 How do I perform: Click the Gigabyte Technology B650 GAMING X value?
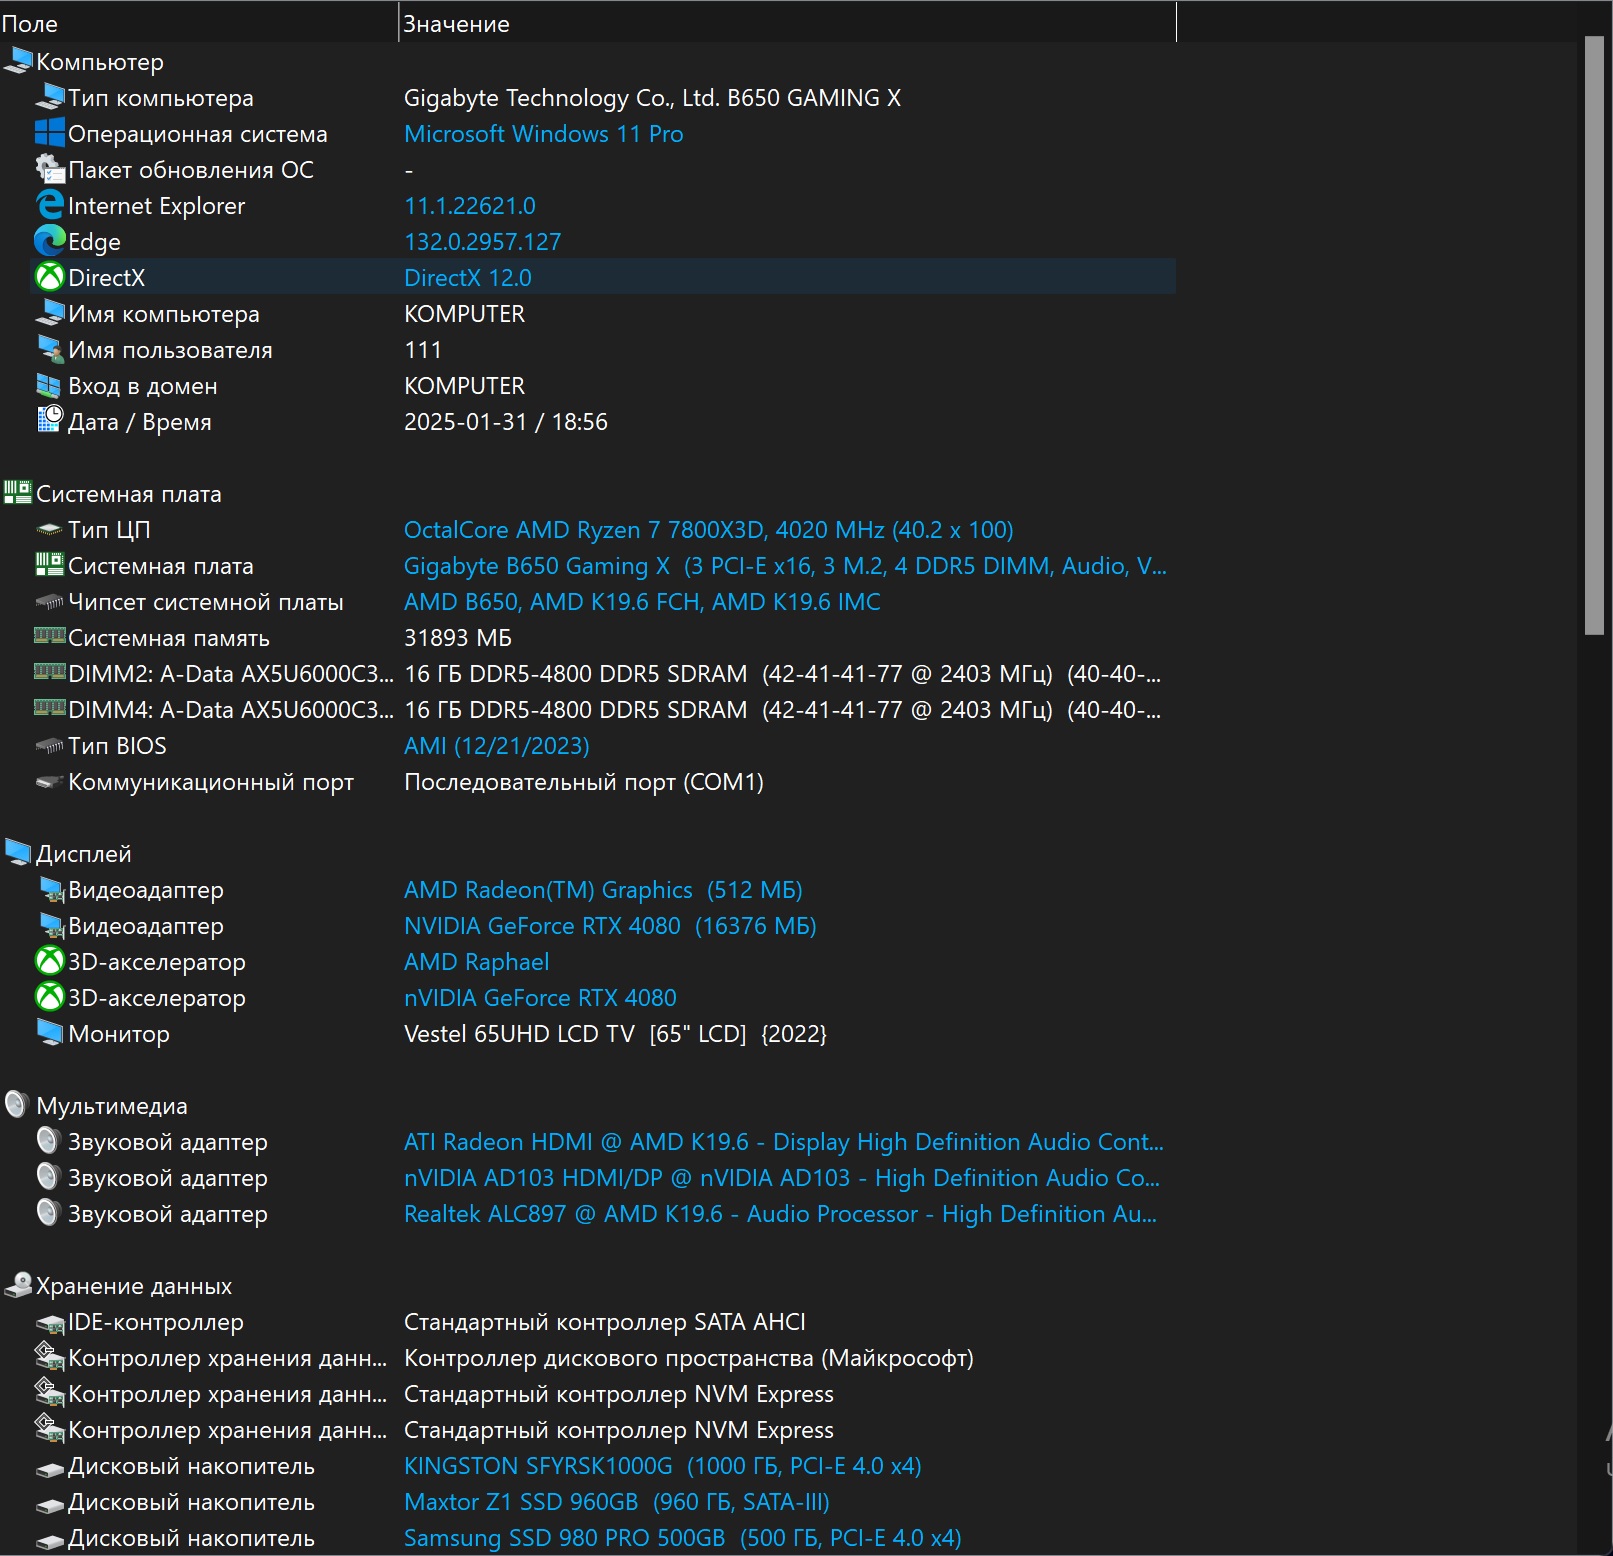pyautogui.click(x=653, y=98)
